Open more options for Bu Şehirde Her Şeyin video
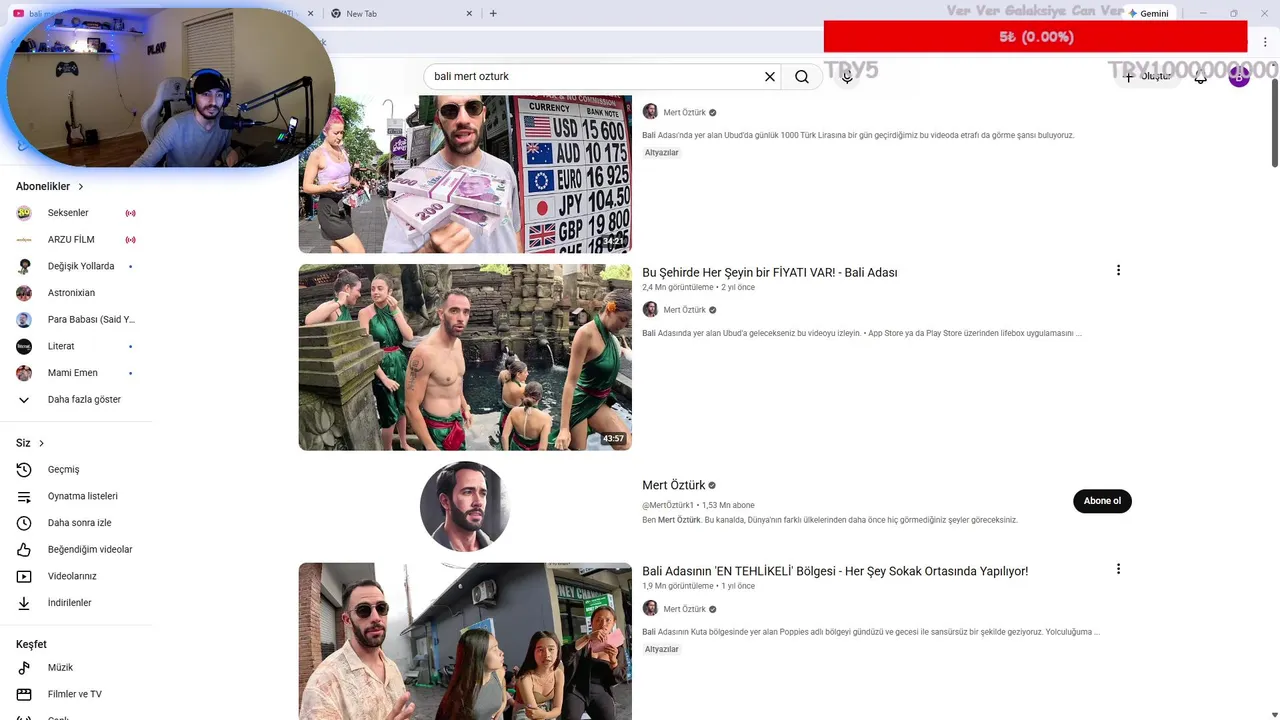Image resolution: width=1280 pixels, height=720 pixels. pos(1118,270)
